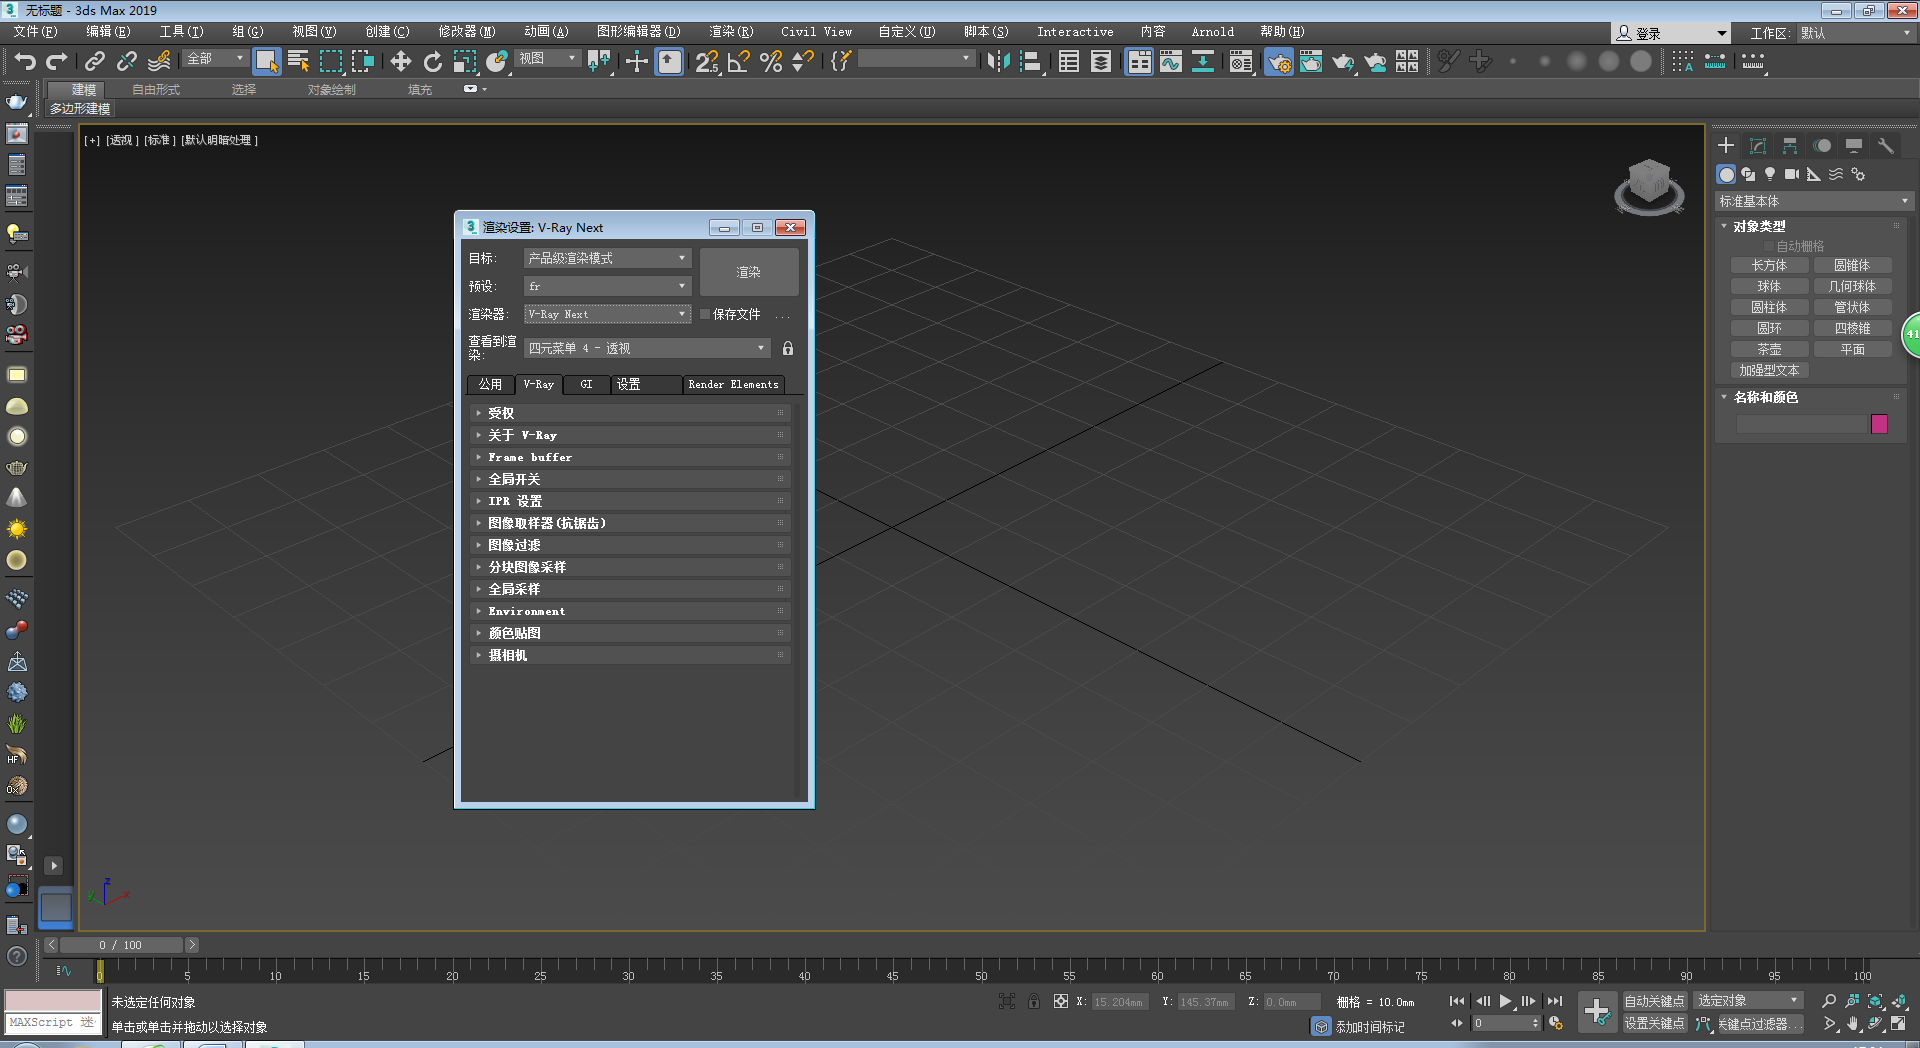The height and width of the screenshot is (1048, 1920).
Task: Open the 修改器(M) menu
Action: (466, 32)
